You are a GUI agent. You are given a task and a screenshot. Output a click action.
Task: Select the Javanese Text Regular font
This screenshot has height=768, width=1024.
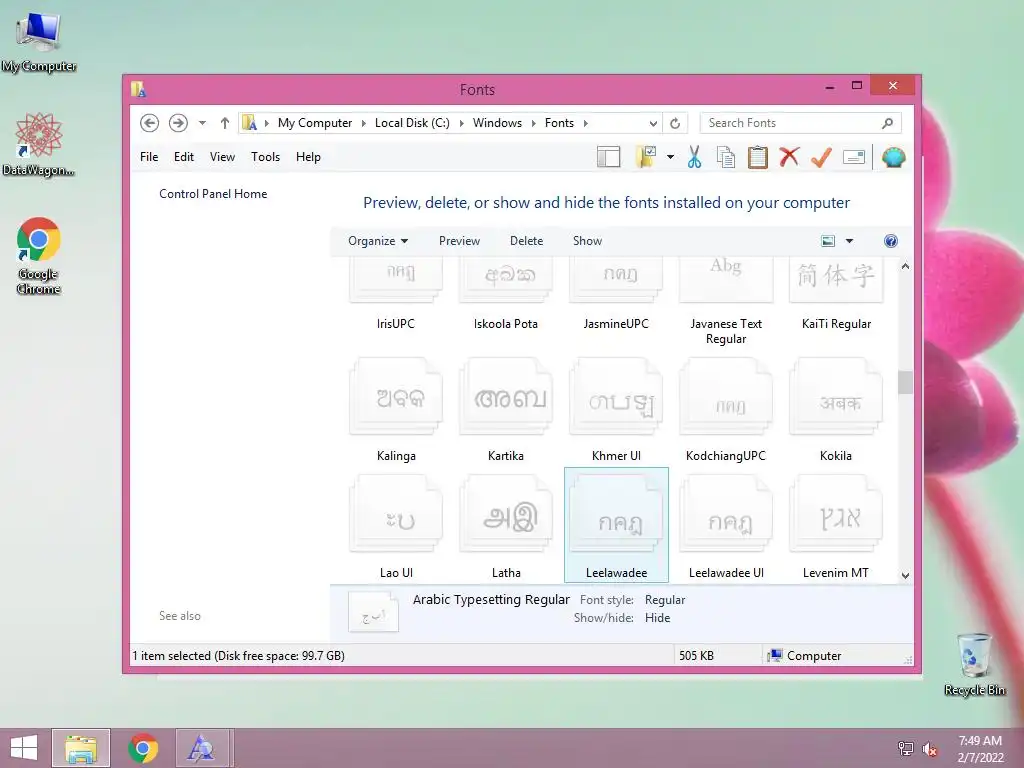tap(726, 302)
